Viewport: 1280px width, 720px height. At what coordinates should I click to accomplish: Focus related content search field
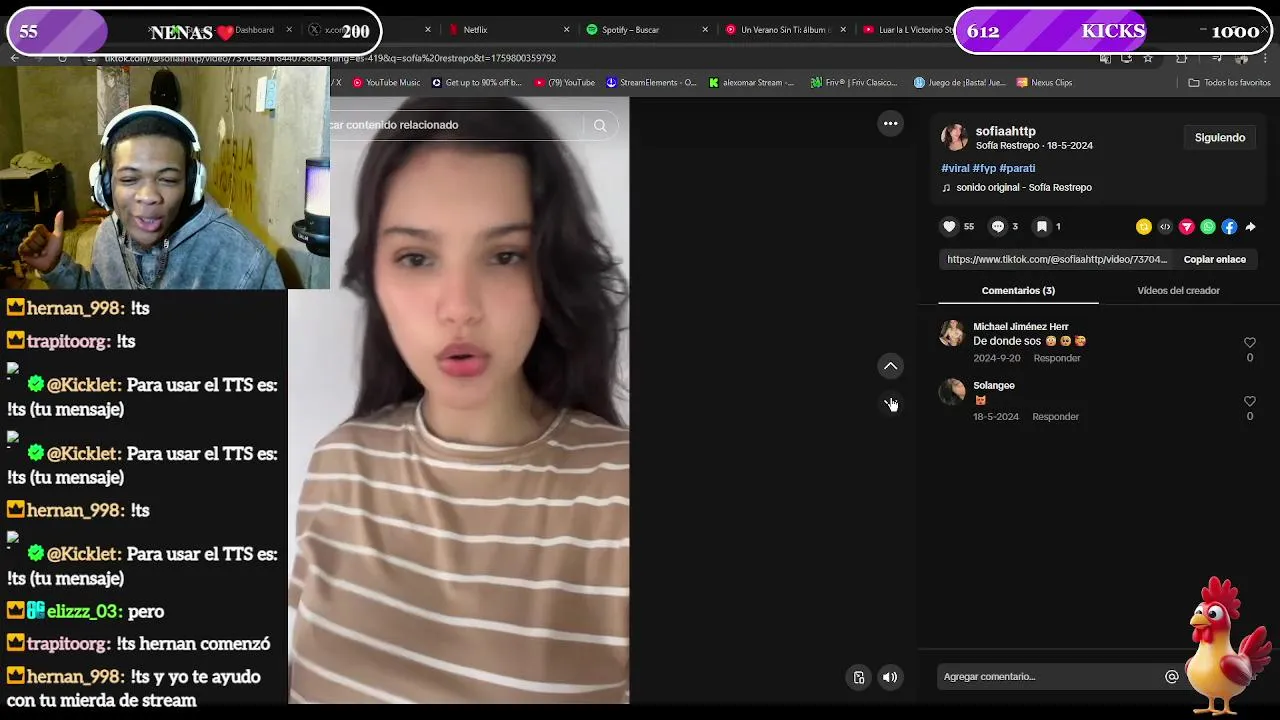point(455,125)
